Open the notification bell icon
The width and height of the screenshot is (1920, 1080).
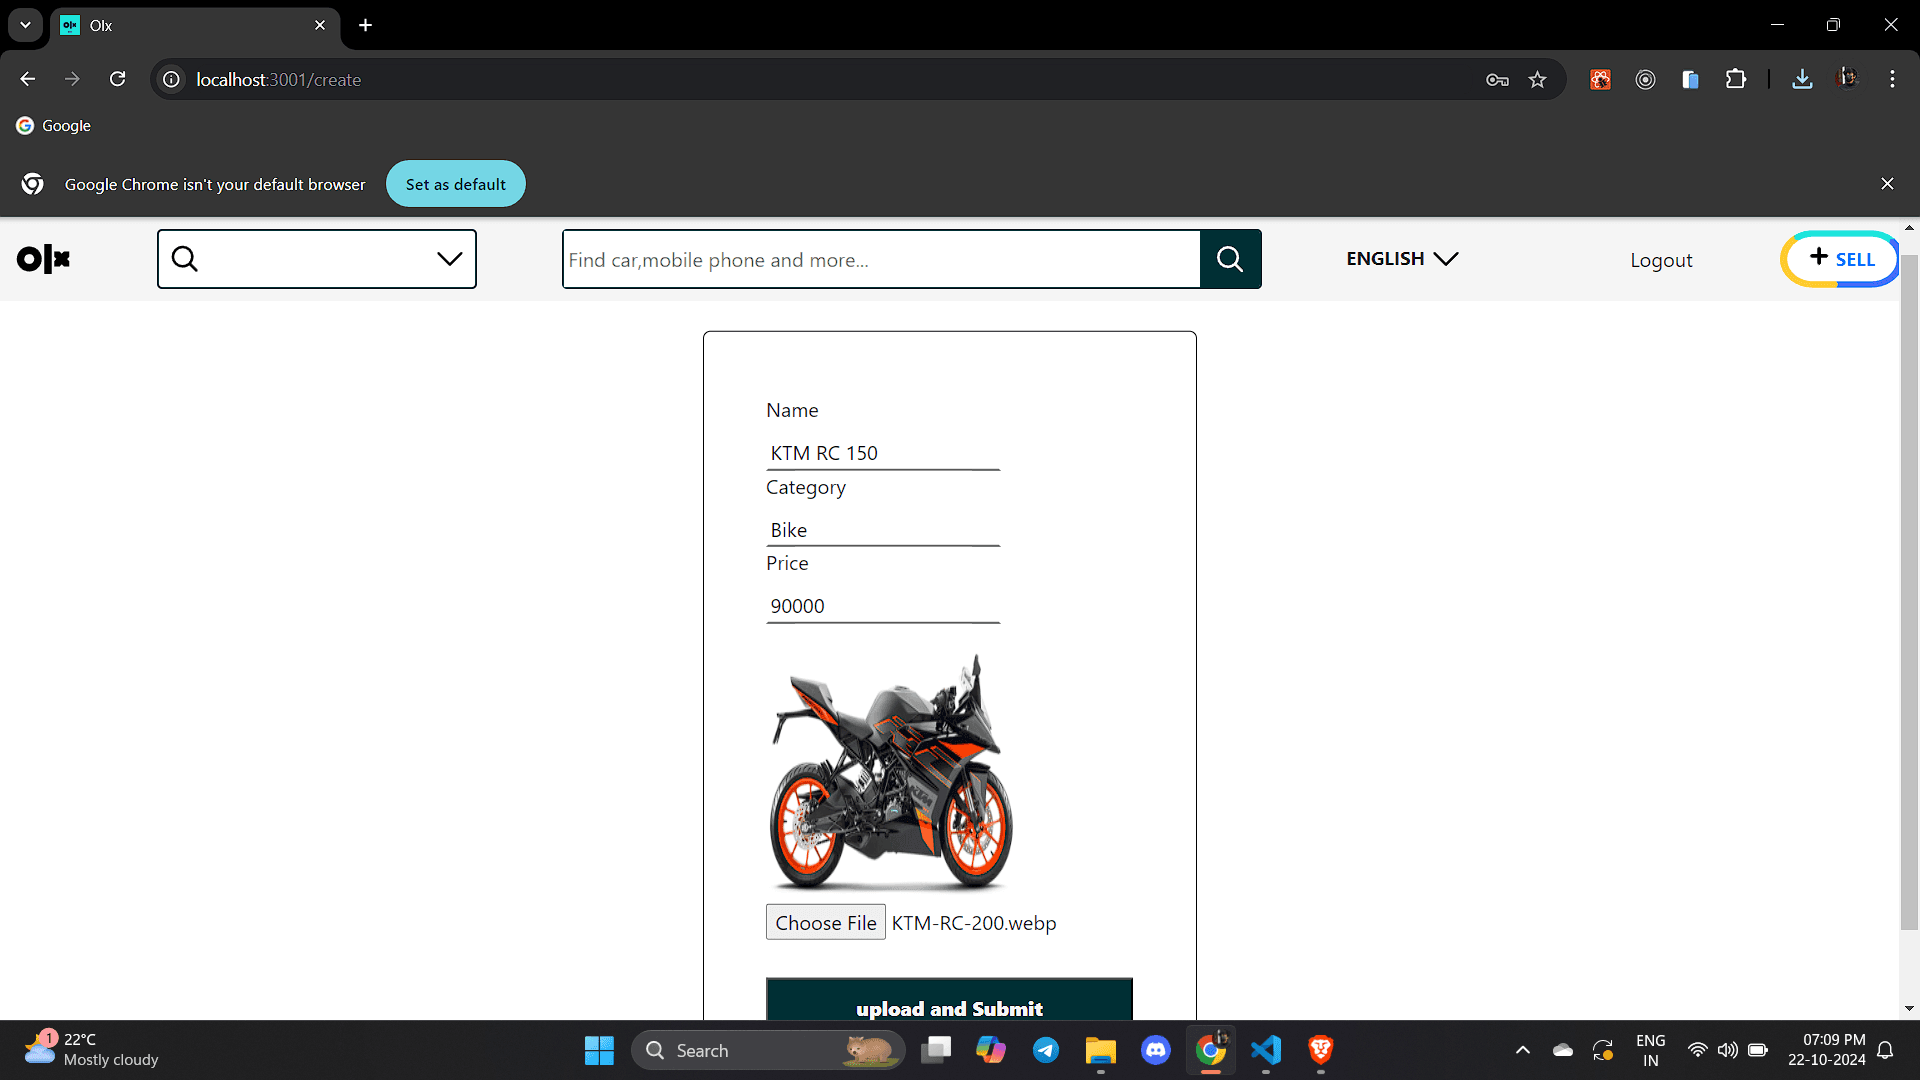pyautogui.click(x=1885, y=1050)
